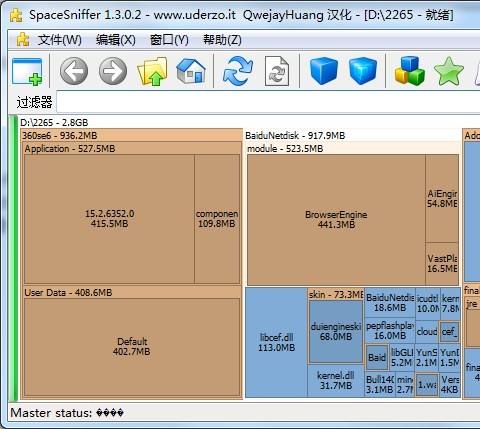Open the 窗口(Y) menu
Image resolution: width=480 pixels, height=429 pixels.
click(169, 40)
